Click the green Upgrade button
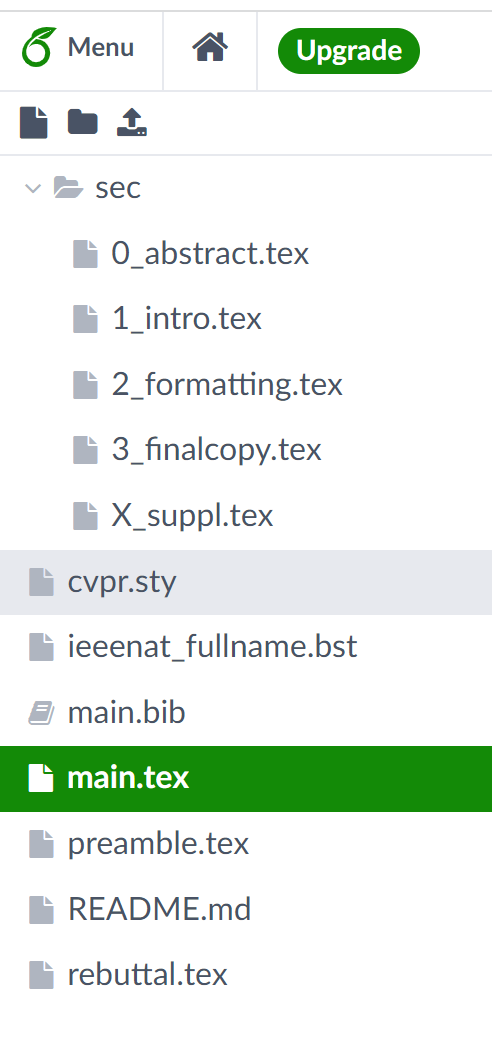492x1046 pixels. point(349,51)
